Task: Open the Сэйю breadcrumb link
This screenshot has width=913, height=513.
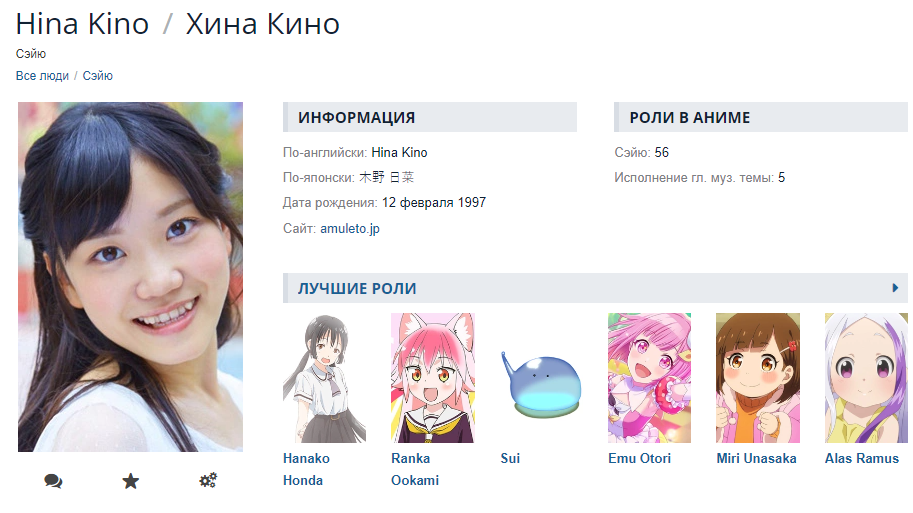Action: [97, 76]
